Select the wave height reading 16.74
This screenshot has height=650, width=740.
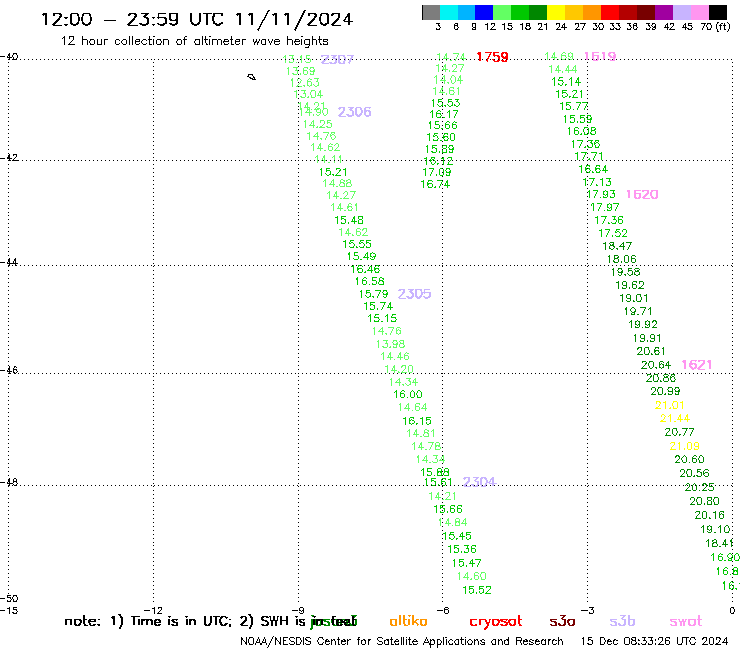[435, 185]
